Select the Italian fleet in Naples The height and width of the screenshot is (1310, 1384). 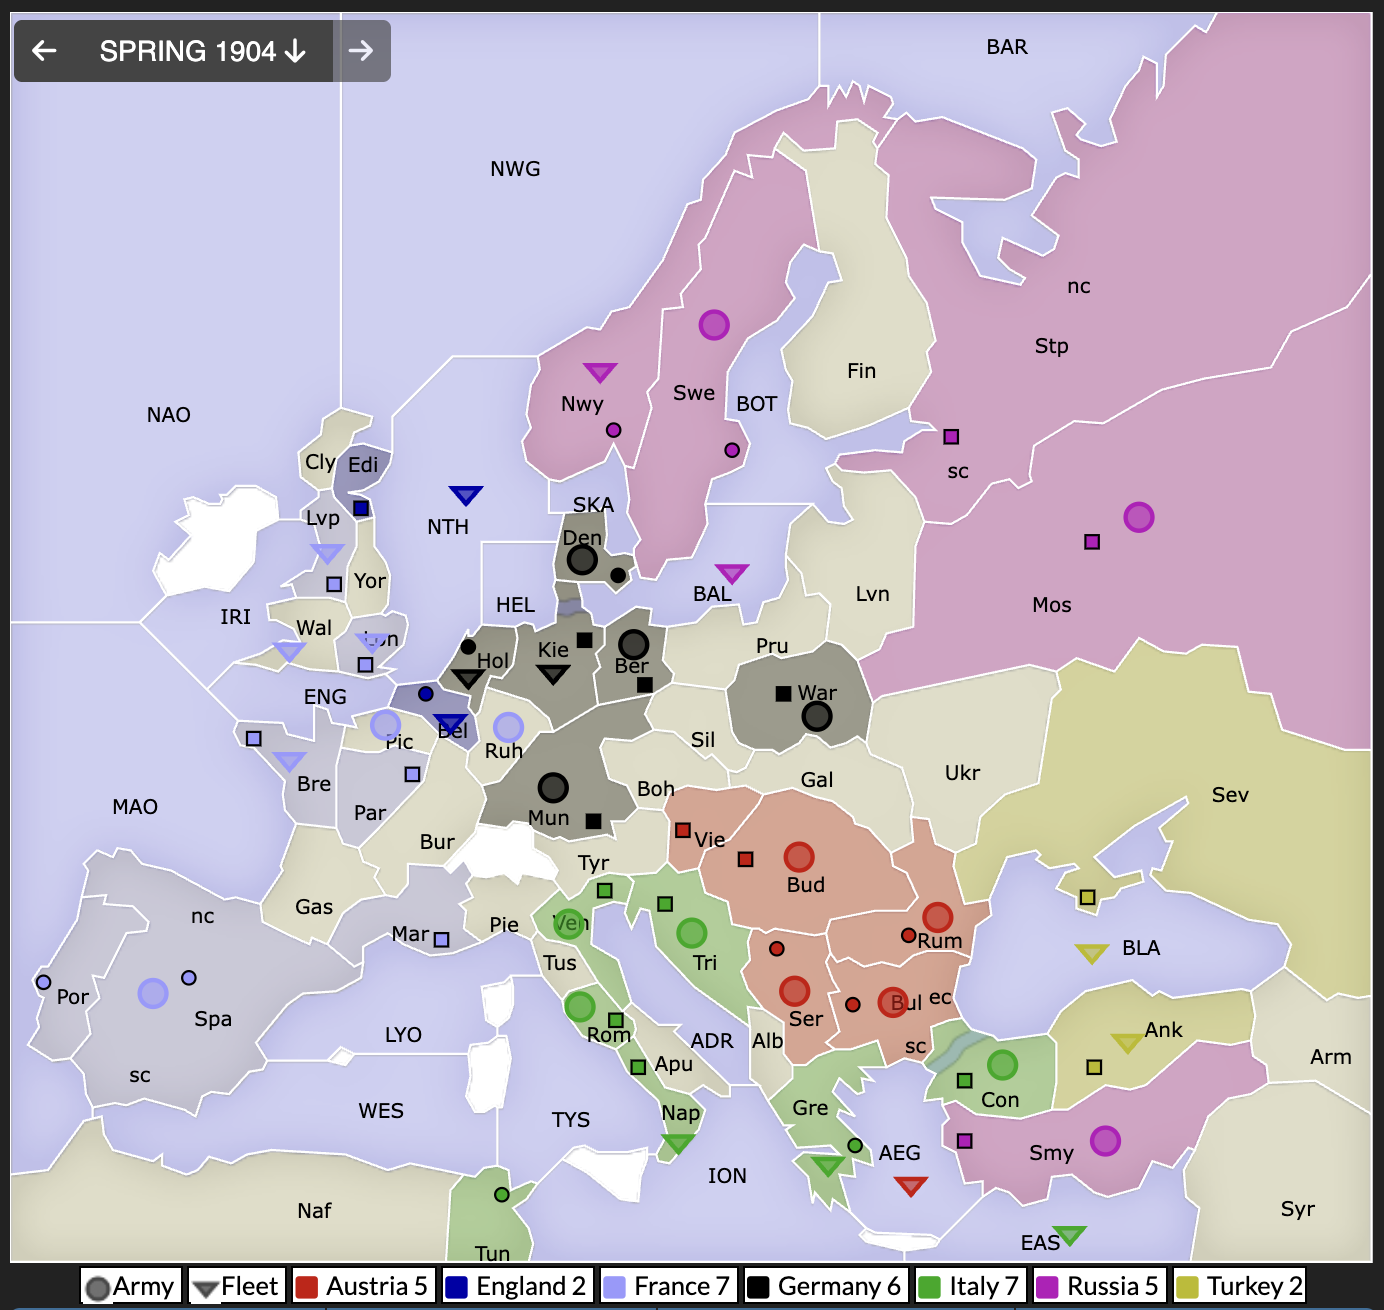click(678, 1143)
